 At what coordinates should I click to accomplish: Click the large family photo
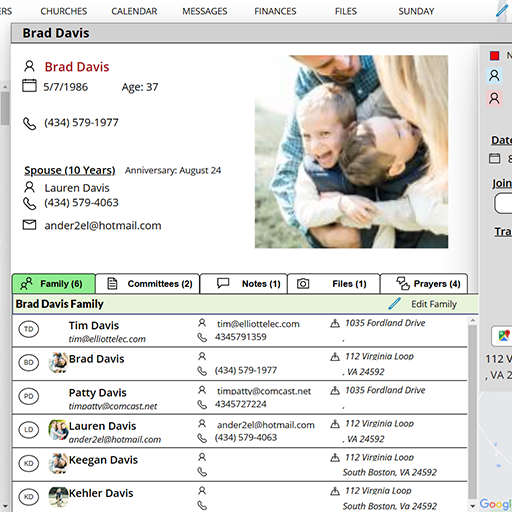point(351,152)
